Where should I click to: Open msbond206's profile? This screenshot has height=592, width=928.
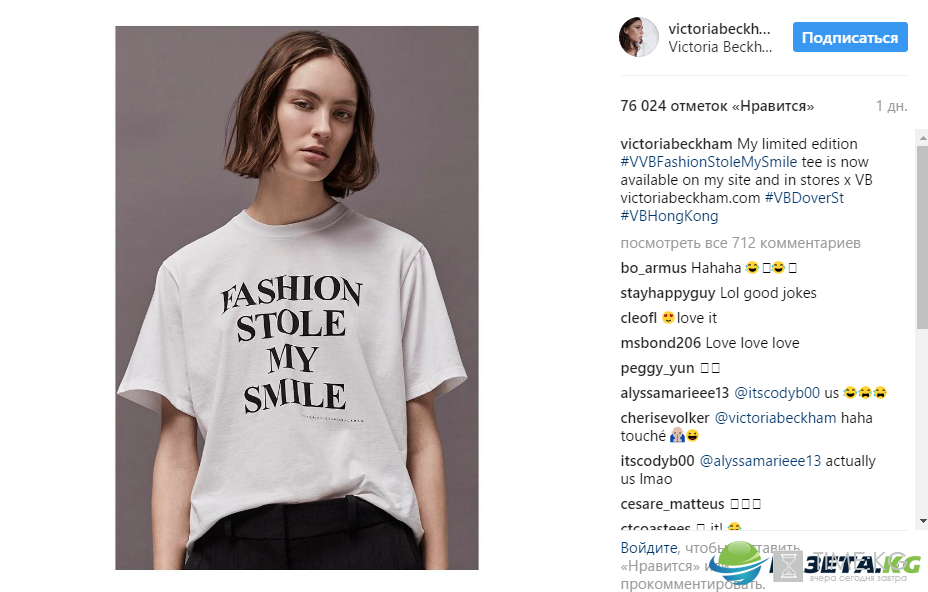coord(660,343)
